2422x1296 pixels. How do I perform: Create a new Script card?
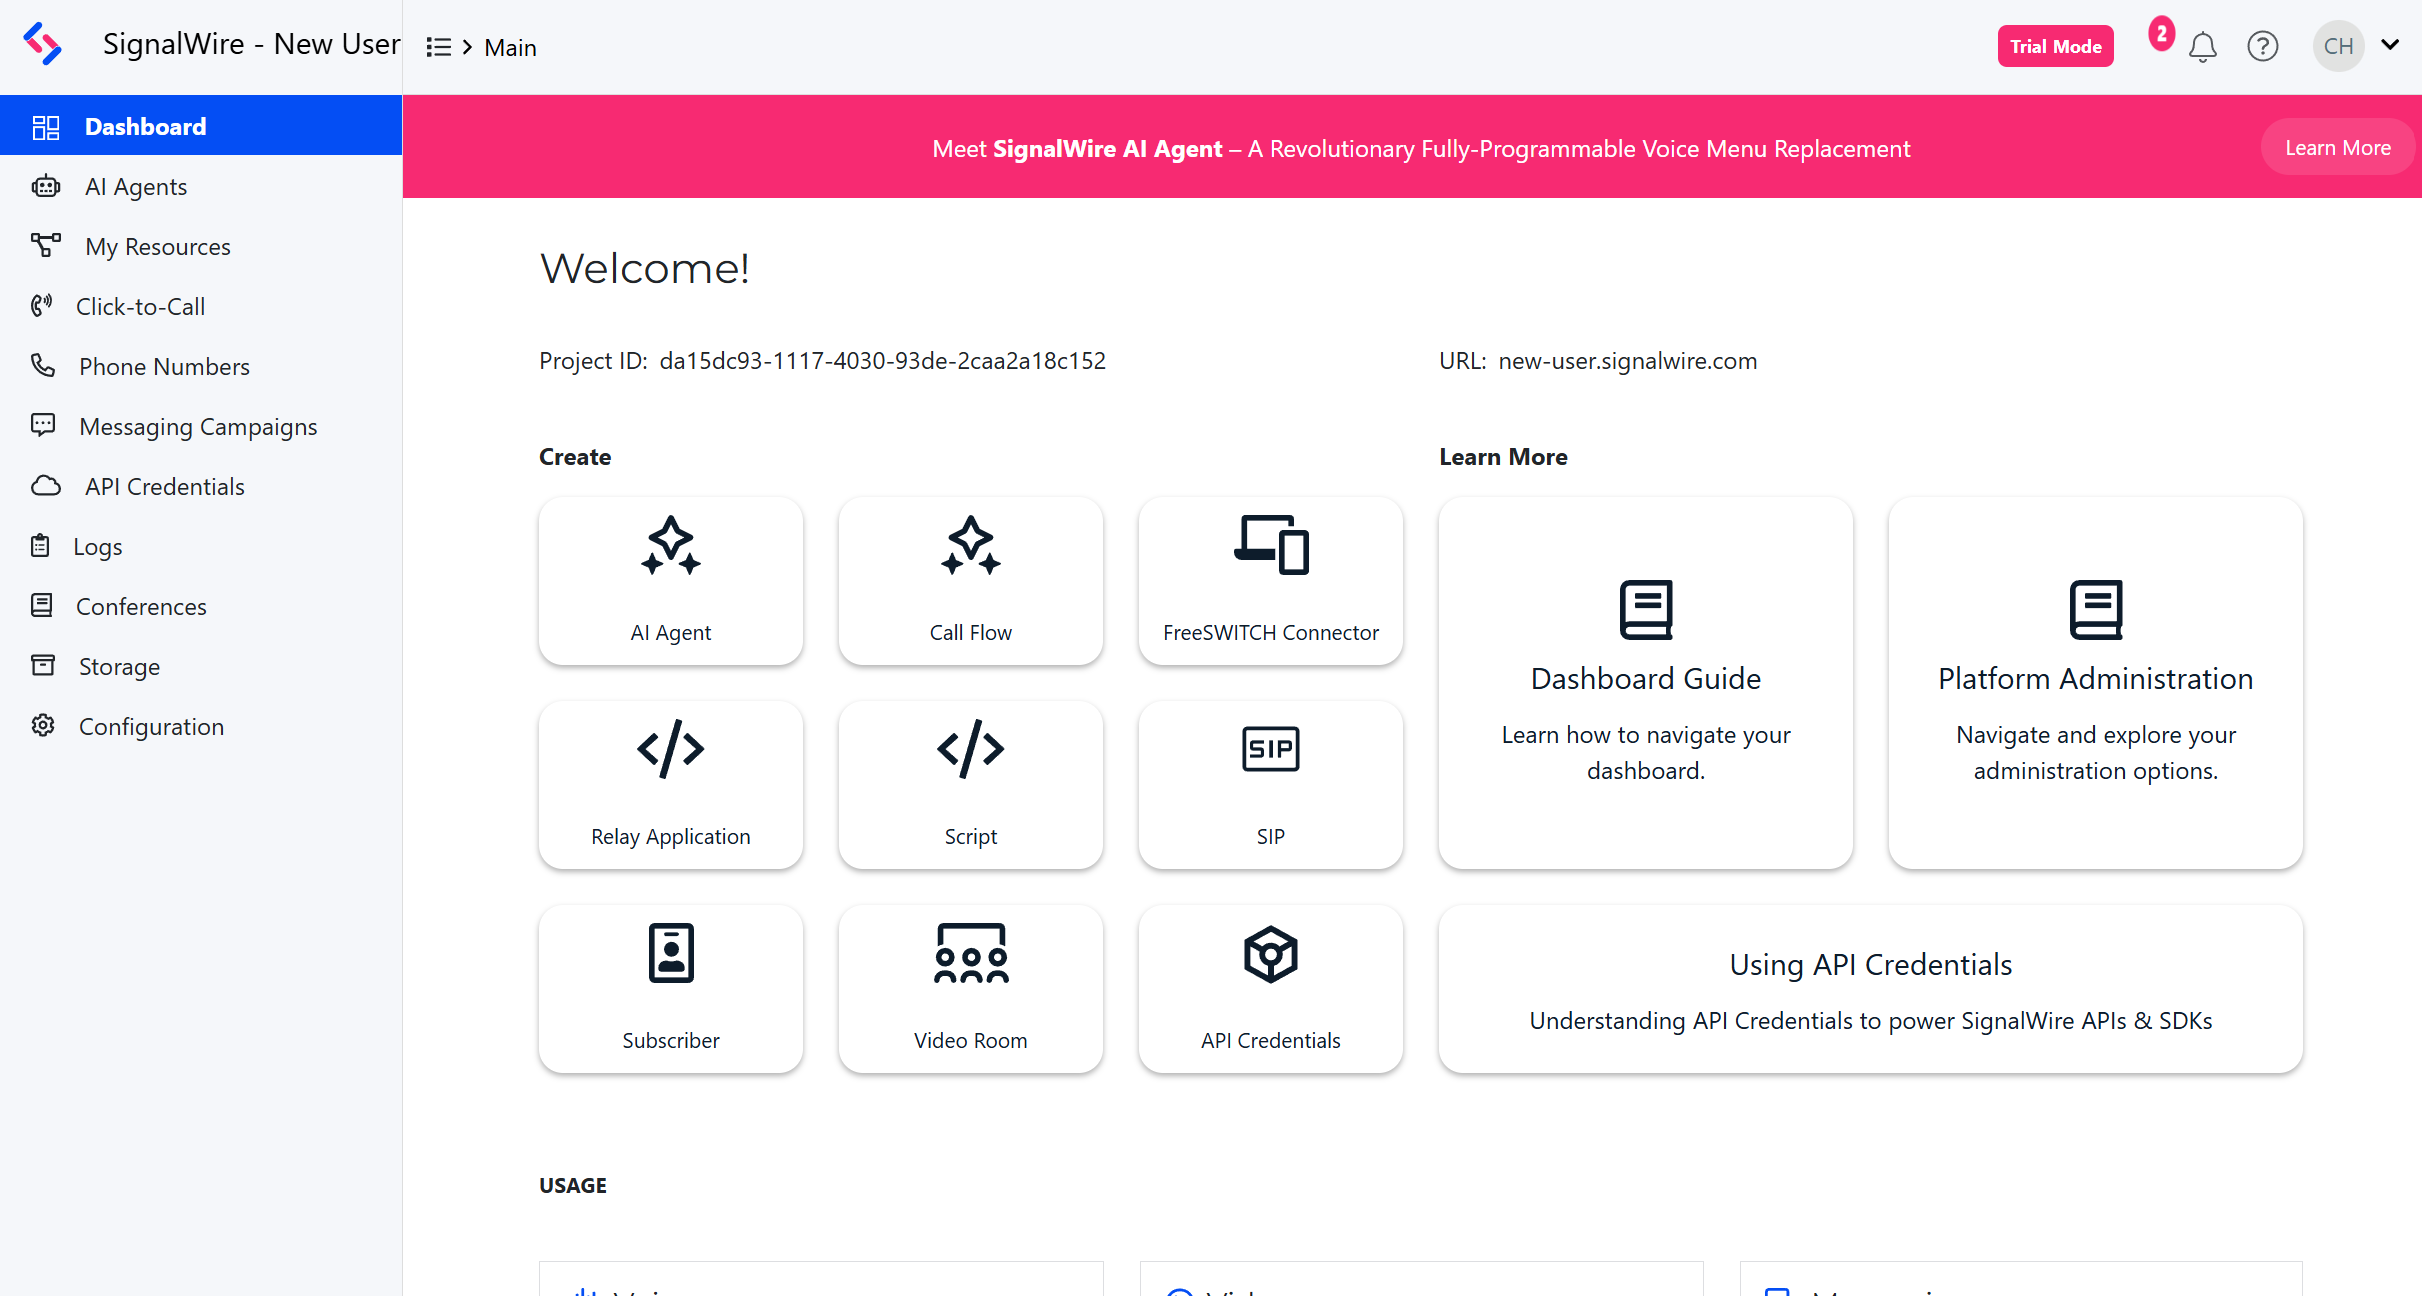(x=970, y=785)
